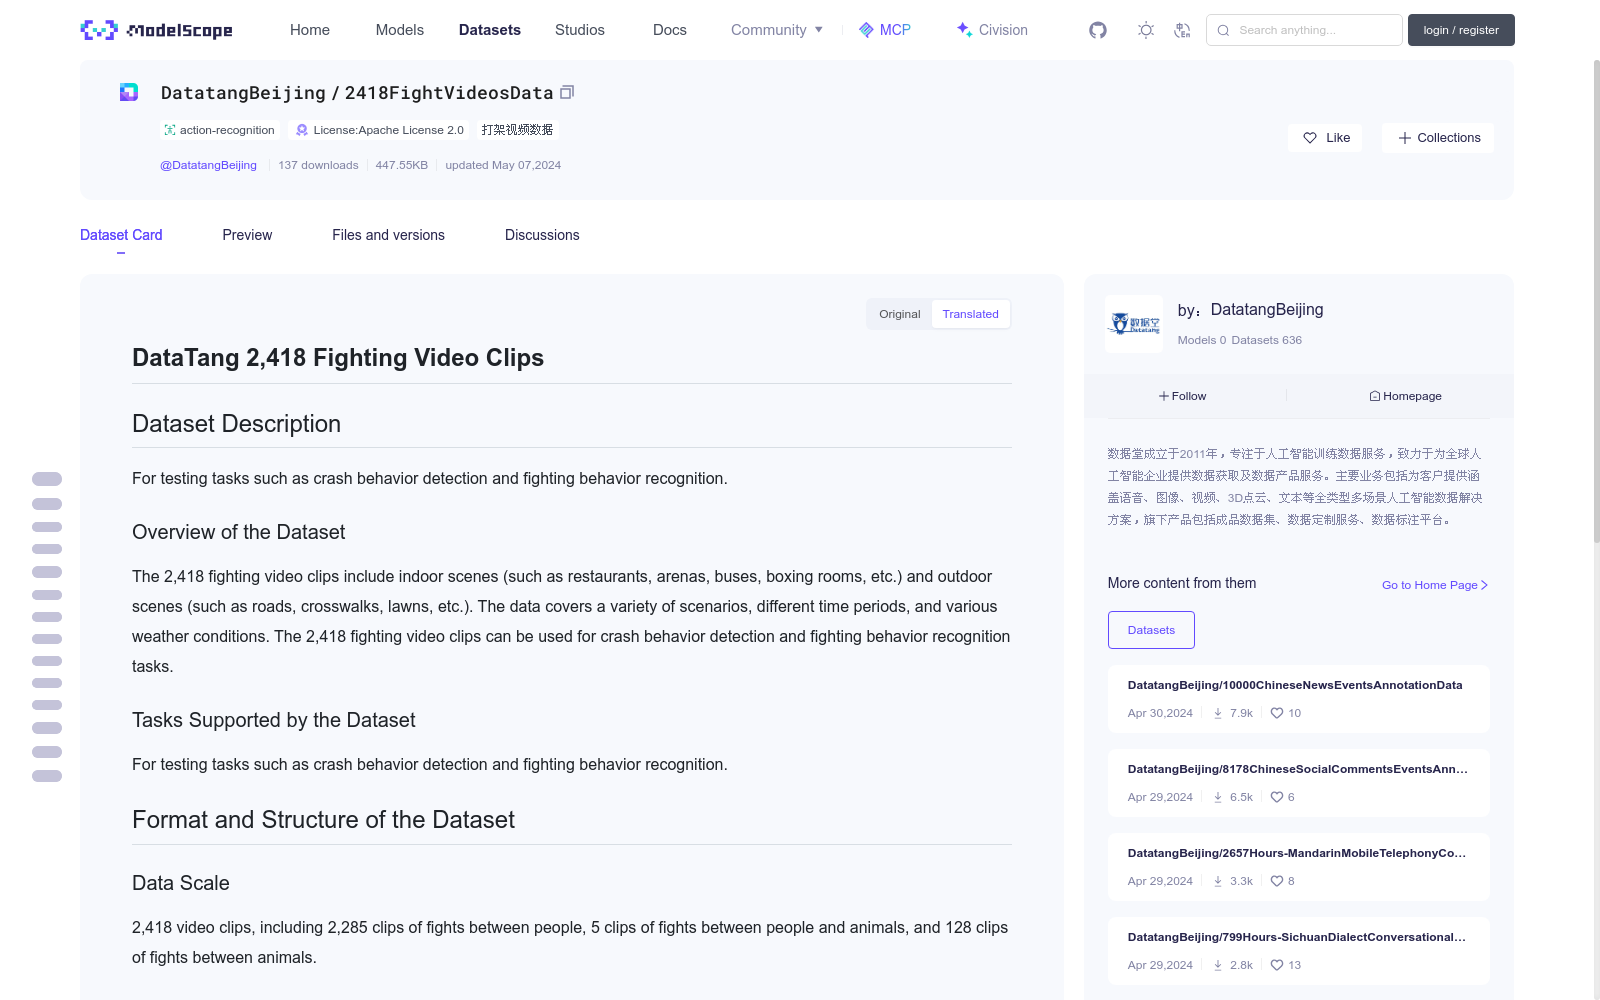The image size is (1600, 1000).
Task: Click the Civision sparkle icon
Action: coord(964,30)
